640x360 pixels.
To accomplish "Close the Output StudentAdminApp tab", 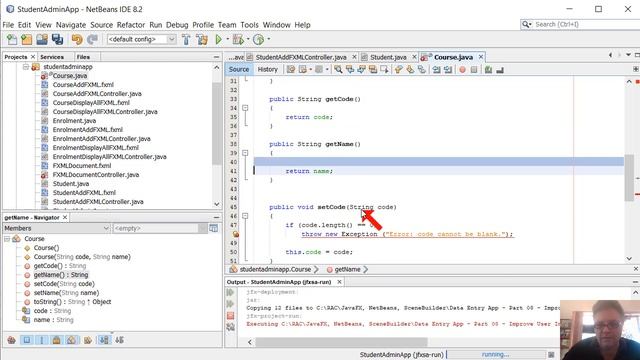I will [x=339, y=282].
